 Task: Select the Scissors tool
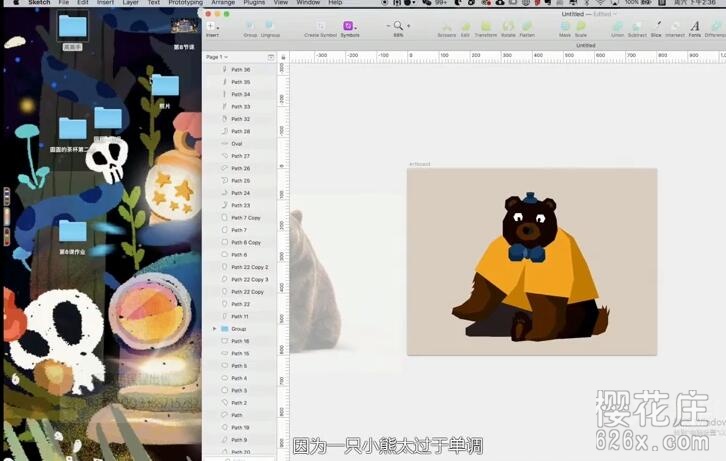pos(446,27)
